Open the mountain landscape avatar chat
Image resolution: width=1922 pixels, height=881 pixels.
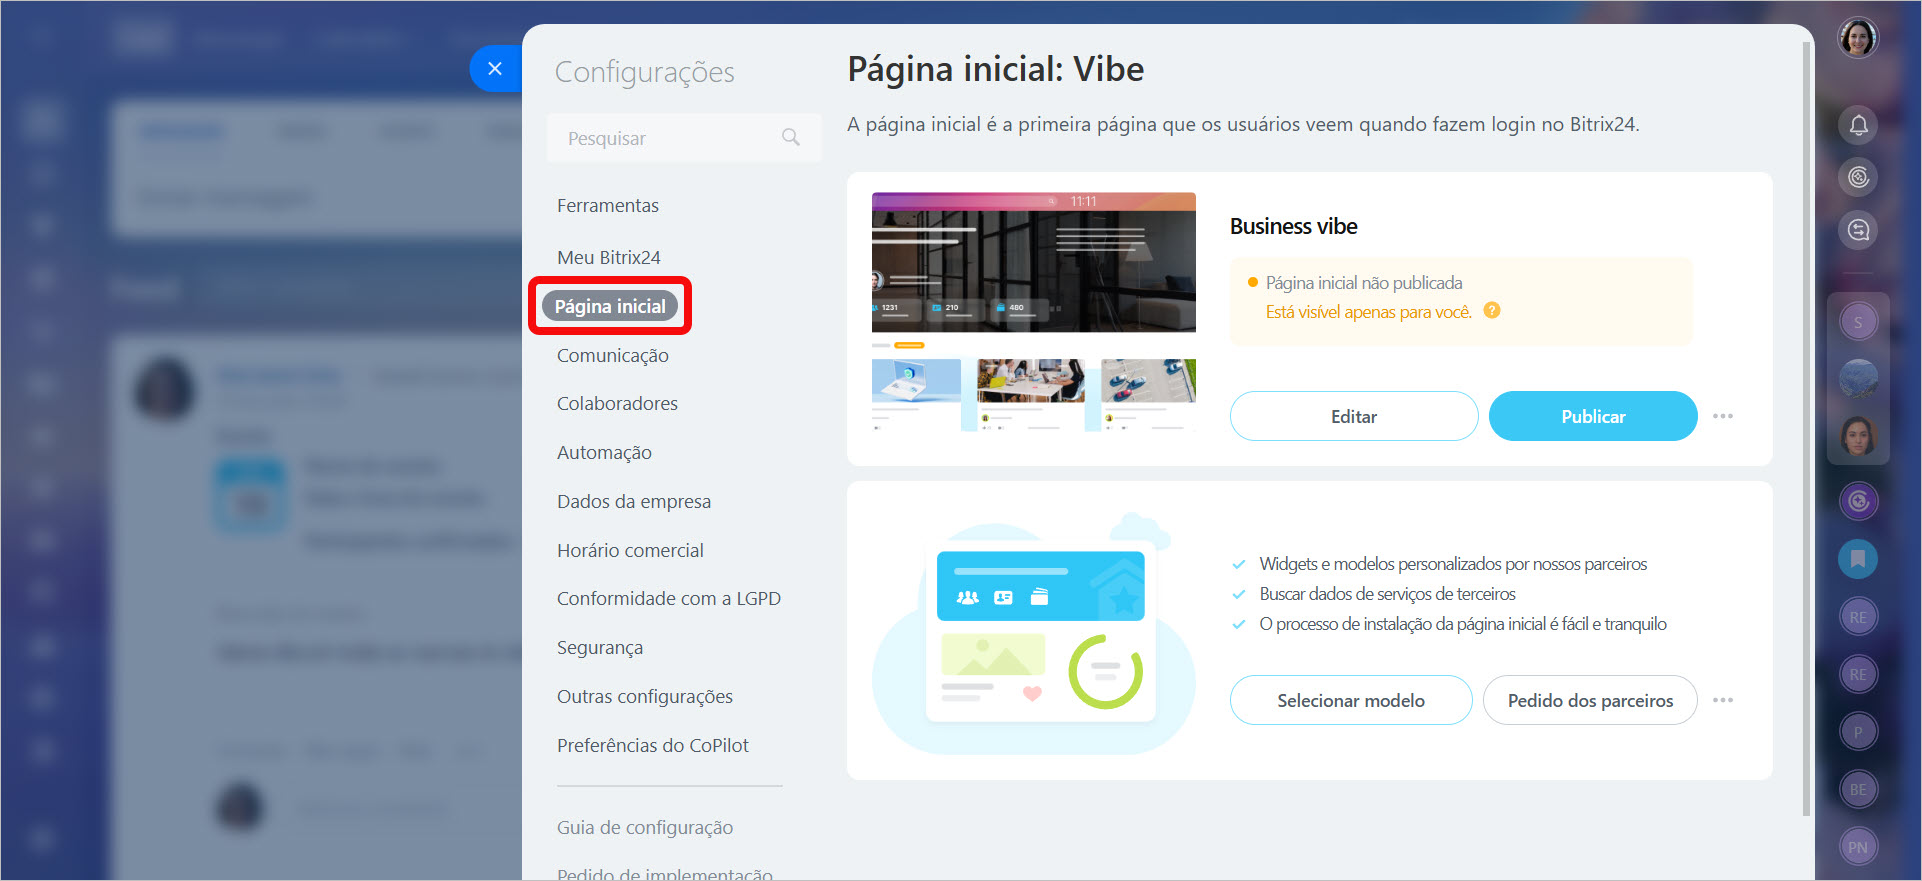[x=1858, y=379]
